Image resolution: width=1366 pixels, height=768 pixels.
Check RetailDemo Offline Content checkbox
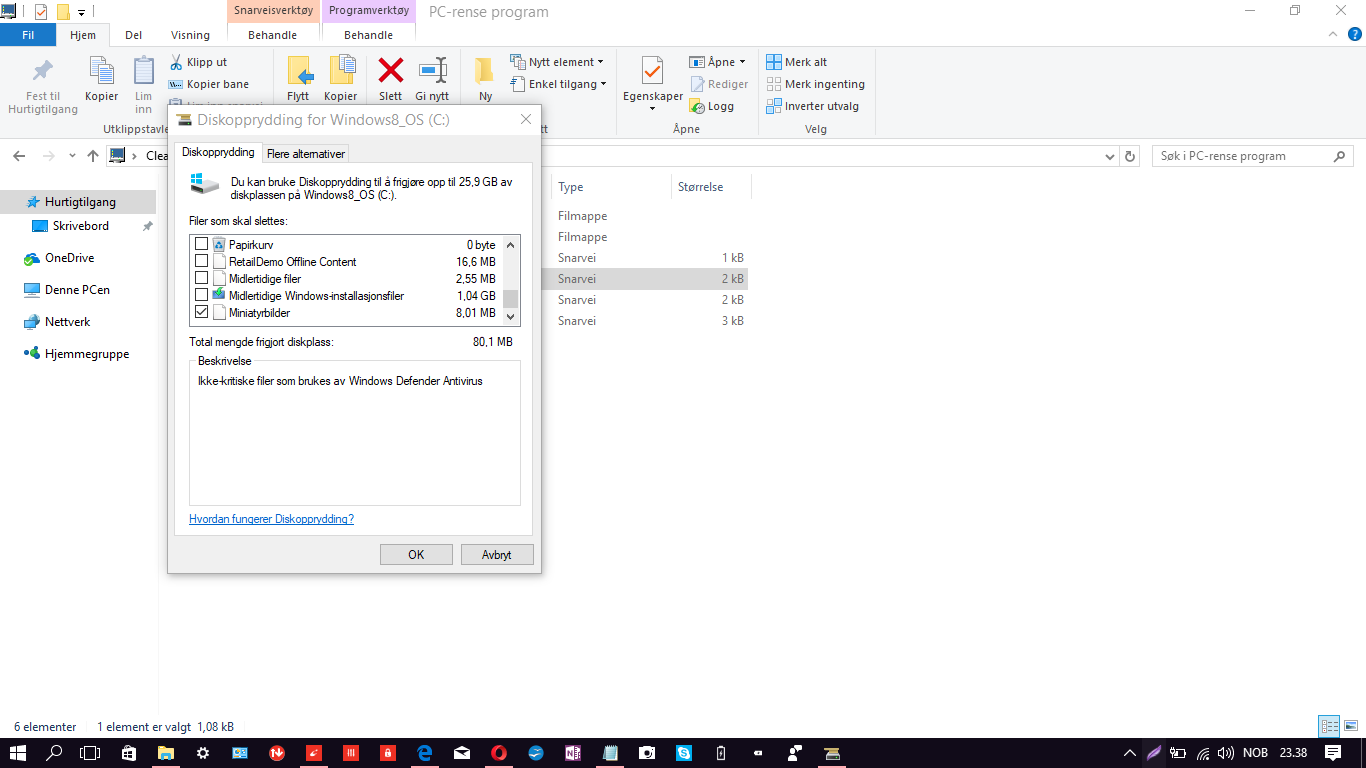click(201, 261)
